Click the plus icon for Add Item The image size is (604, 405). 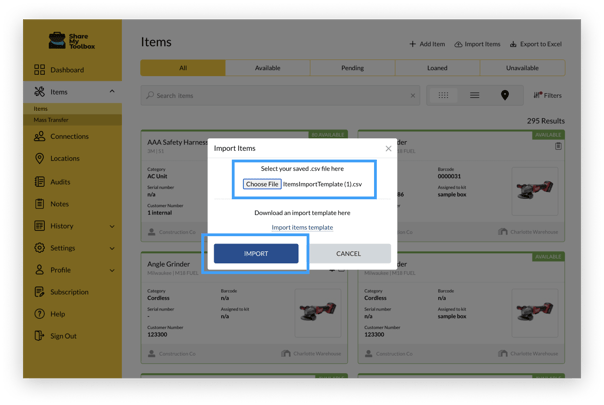point(412,44)
